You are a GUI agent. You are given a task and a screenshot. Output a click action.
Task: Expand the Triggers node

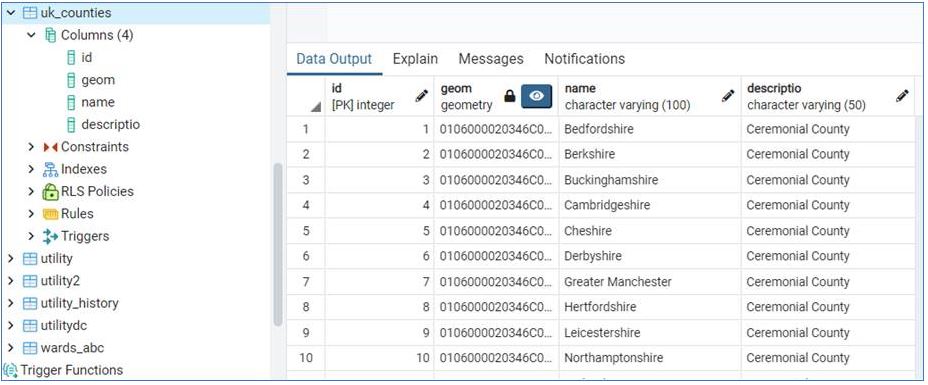[x=31, y=236]
